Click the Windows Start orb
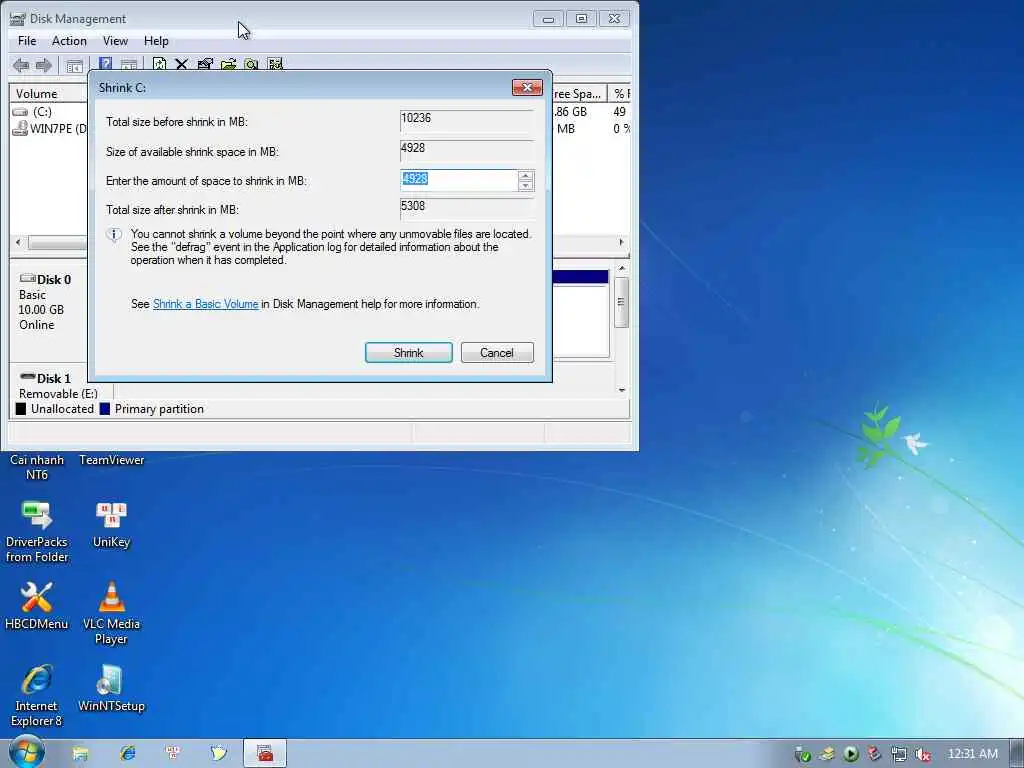This screenshot has width=1024, height=768. tap(26, 753)
